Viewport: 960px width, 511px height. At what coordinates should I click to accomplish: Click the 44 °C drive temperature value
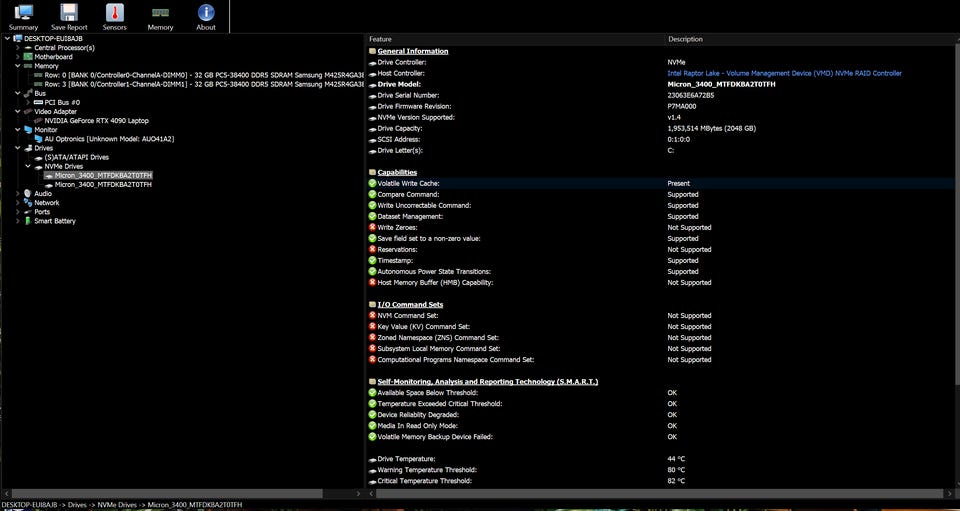676,459
